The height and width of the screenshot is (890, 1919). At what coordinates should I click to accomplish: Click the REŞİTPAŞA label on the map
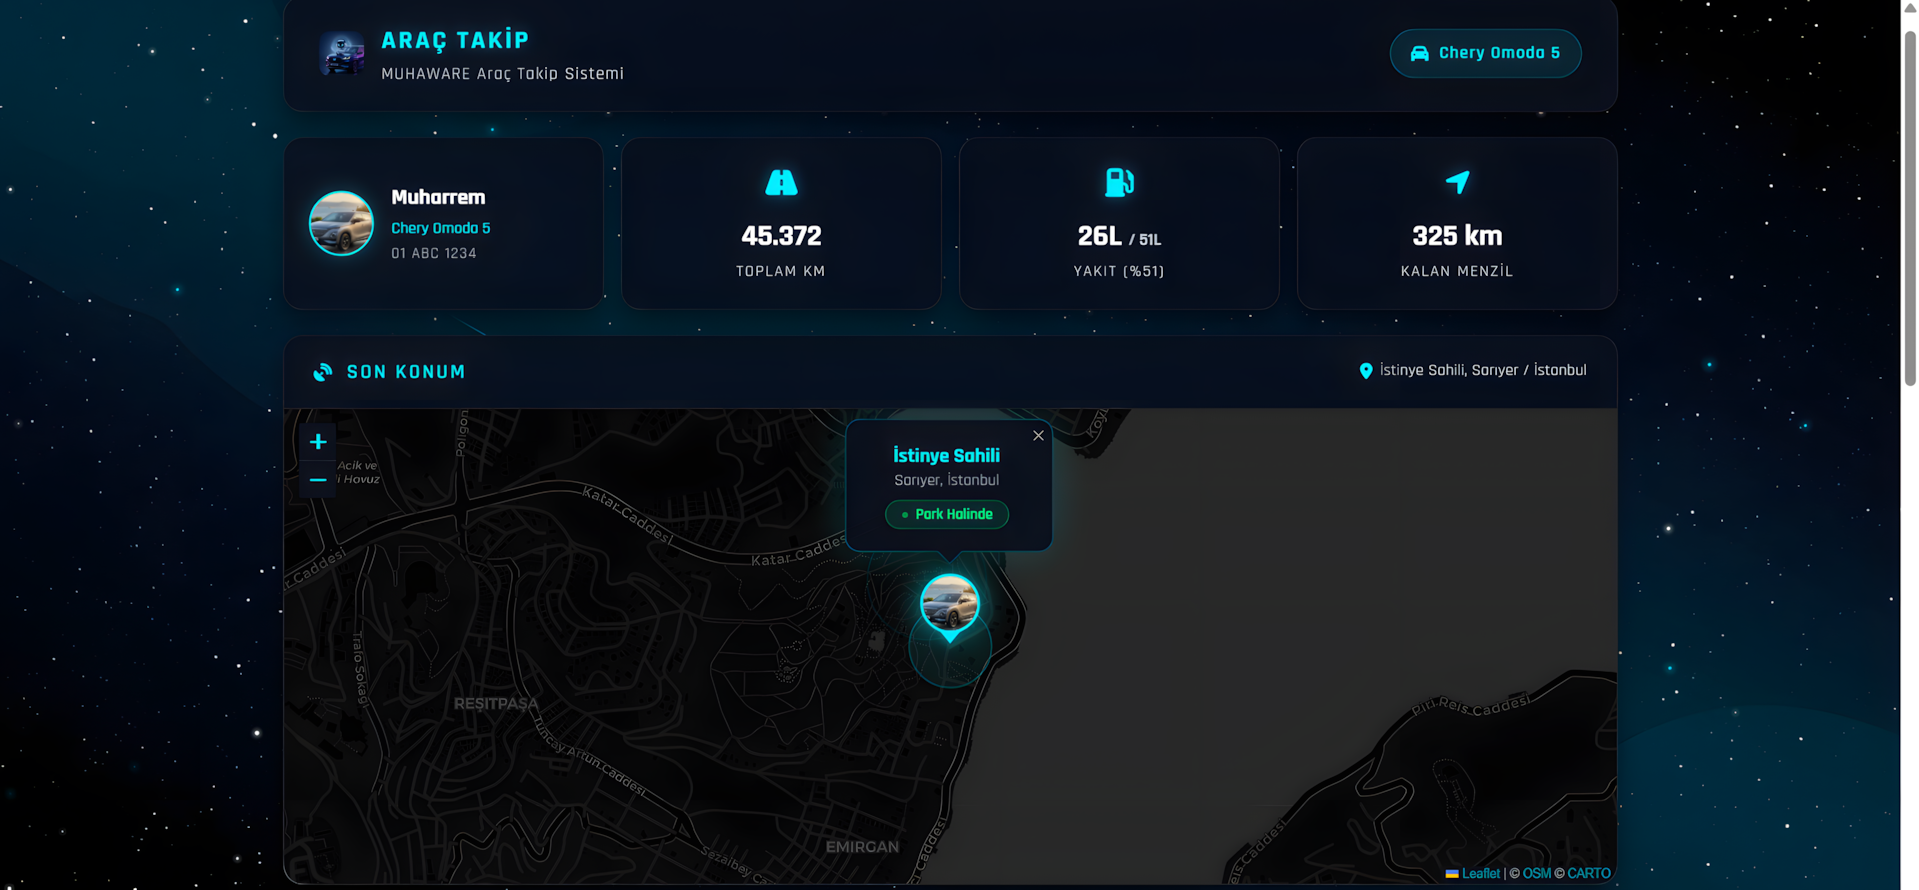pos(496,704)
